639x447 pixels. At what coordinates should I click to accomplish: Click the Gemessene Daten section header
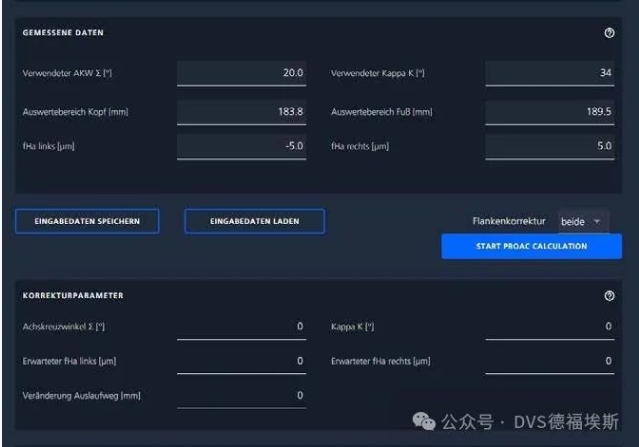[63, 33]
